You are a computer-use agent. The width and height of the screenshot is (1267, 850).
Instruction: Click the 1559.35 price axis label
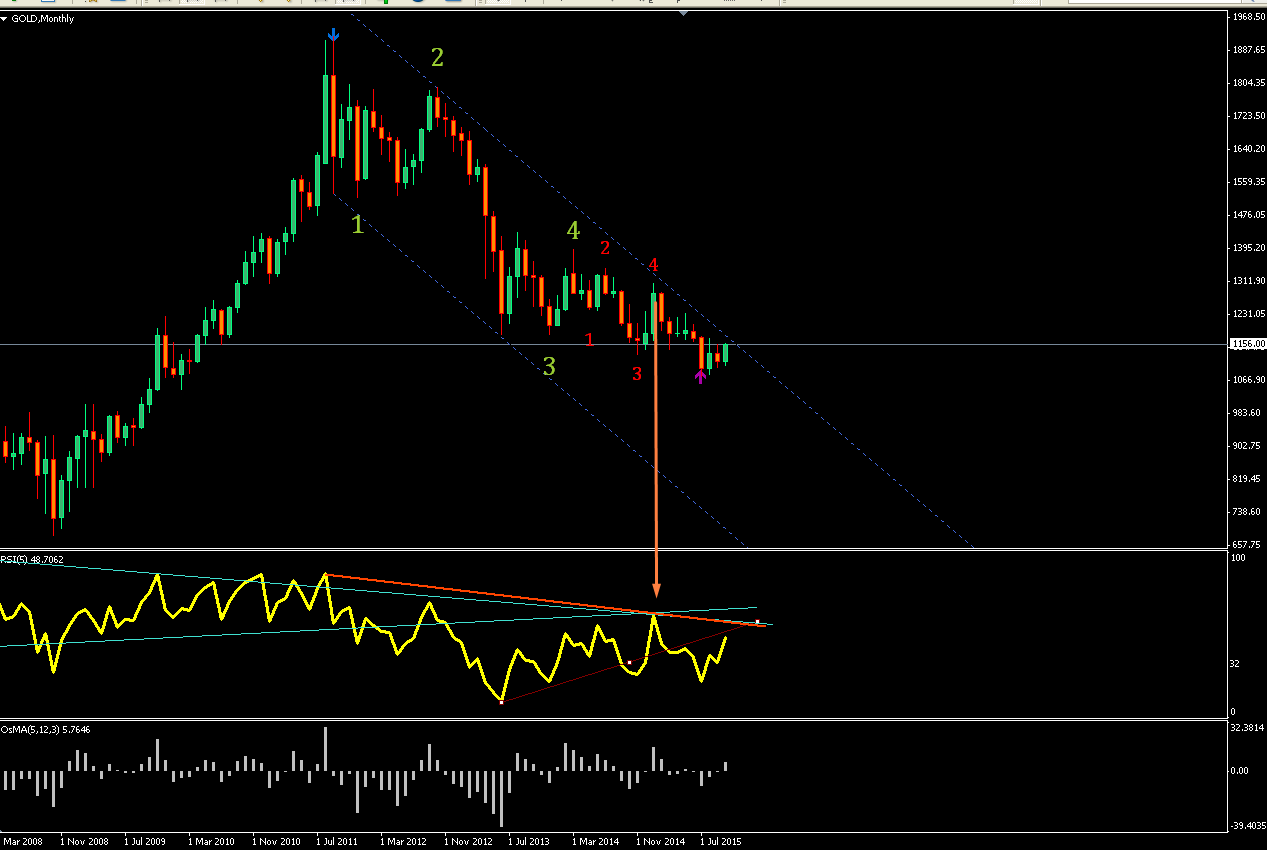click(x=1249, y=182)
